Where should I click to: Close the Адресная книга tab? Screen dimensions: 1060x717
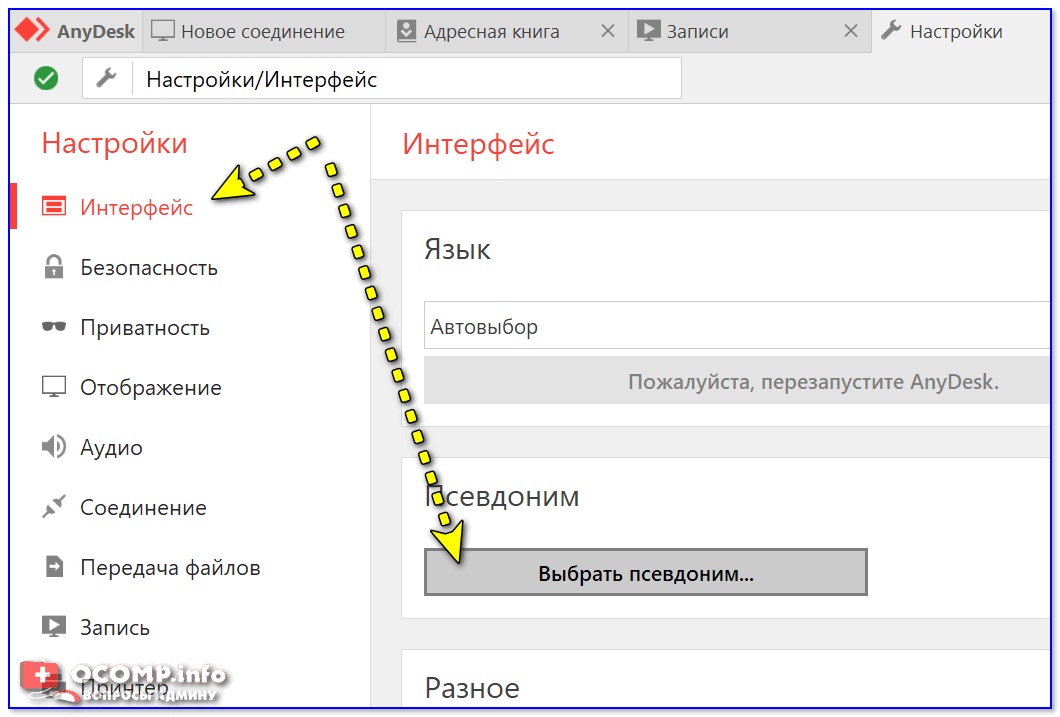(608, 30)
